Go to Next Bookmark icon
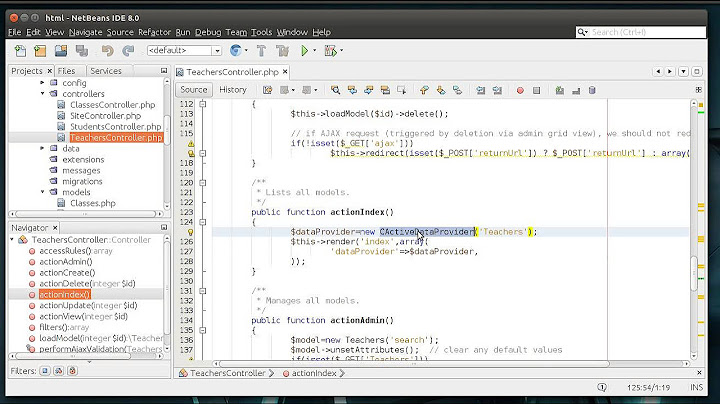This screenshot has width=720, height=404. (x=441, y=90)
